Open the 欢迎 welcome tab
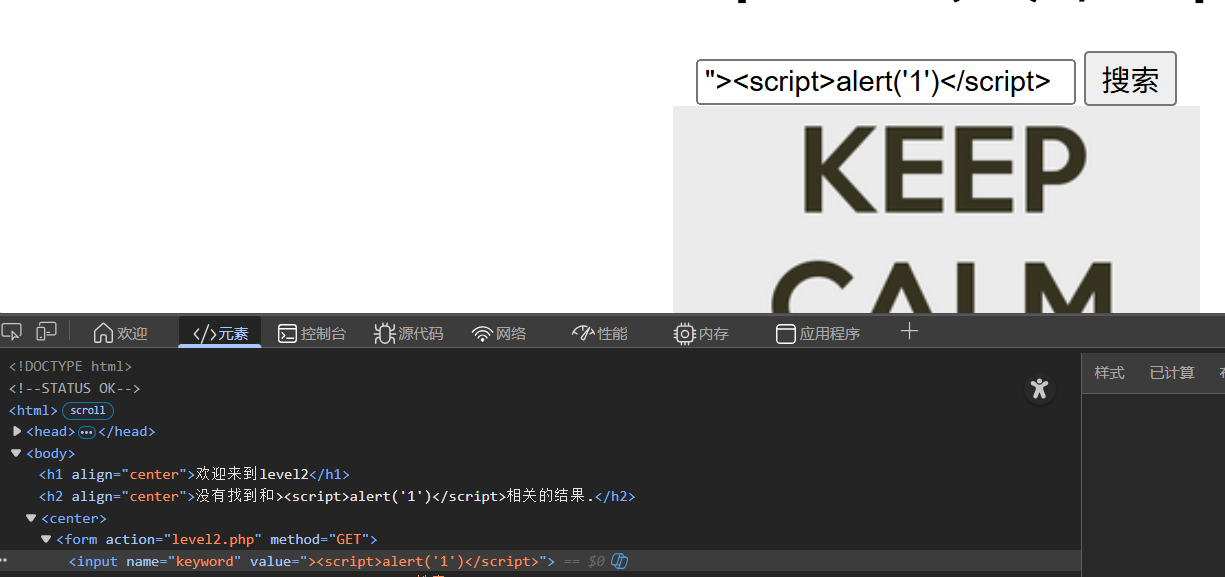 (120, 333)
